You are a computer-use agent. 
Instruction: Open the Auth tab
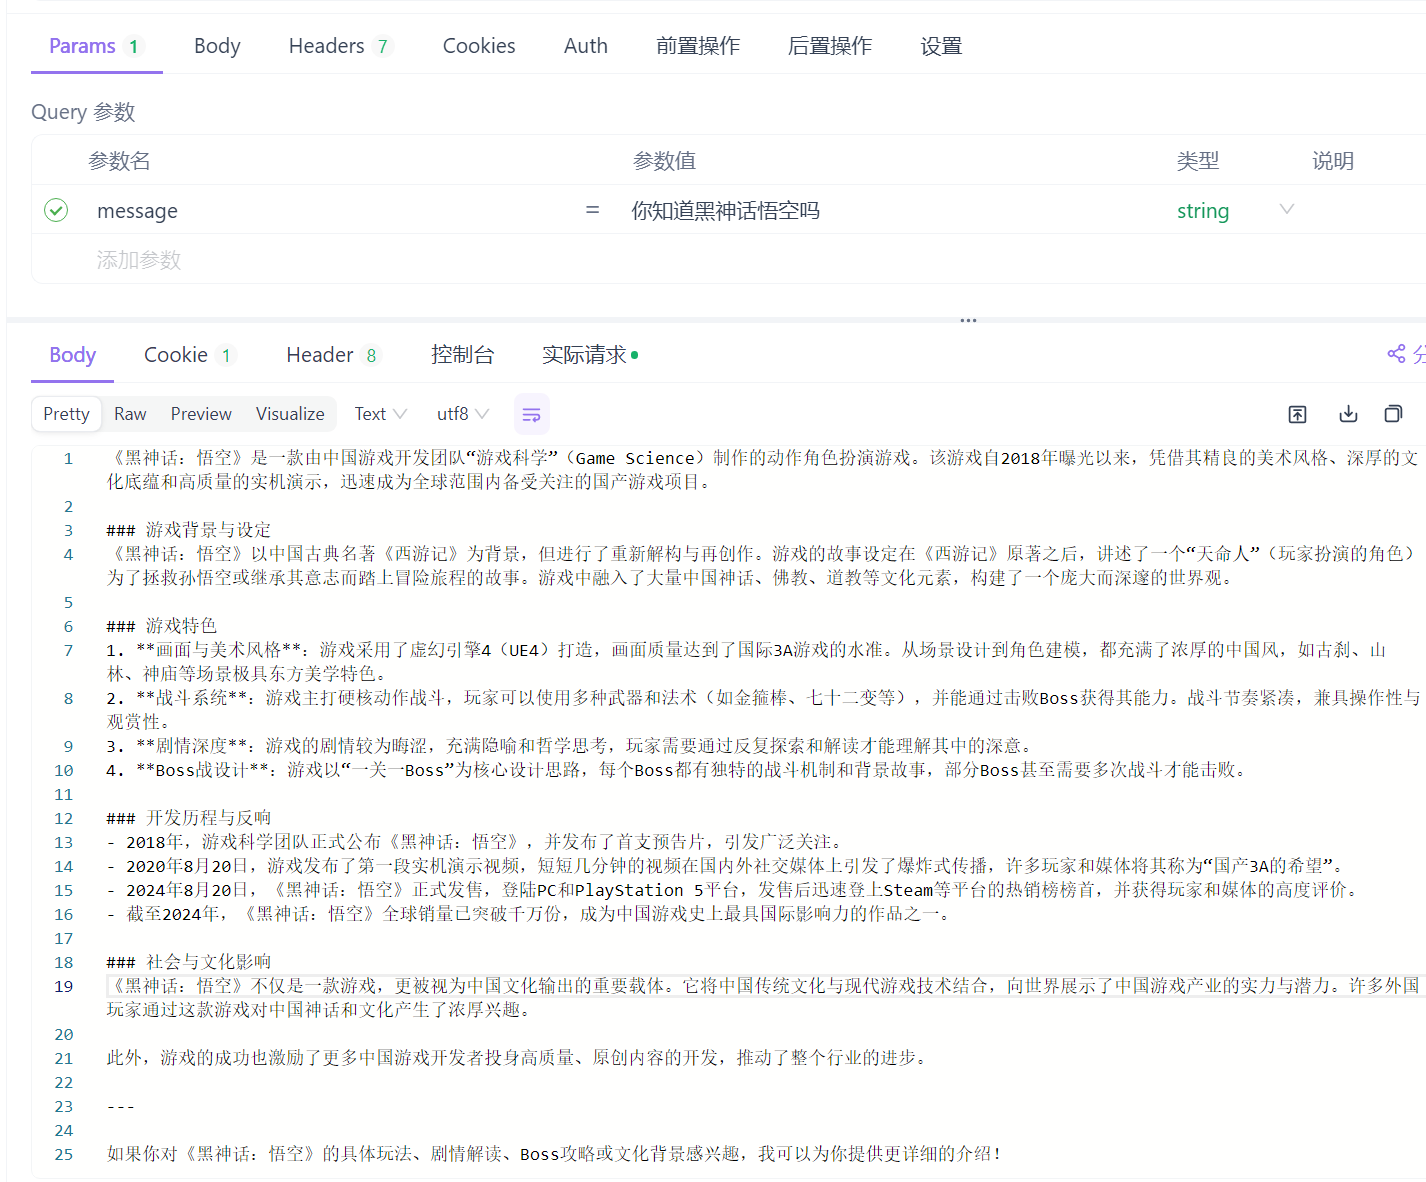coord(586,46)
